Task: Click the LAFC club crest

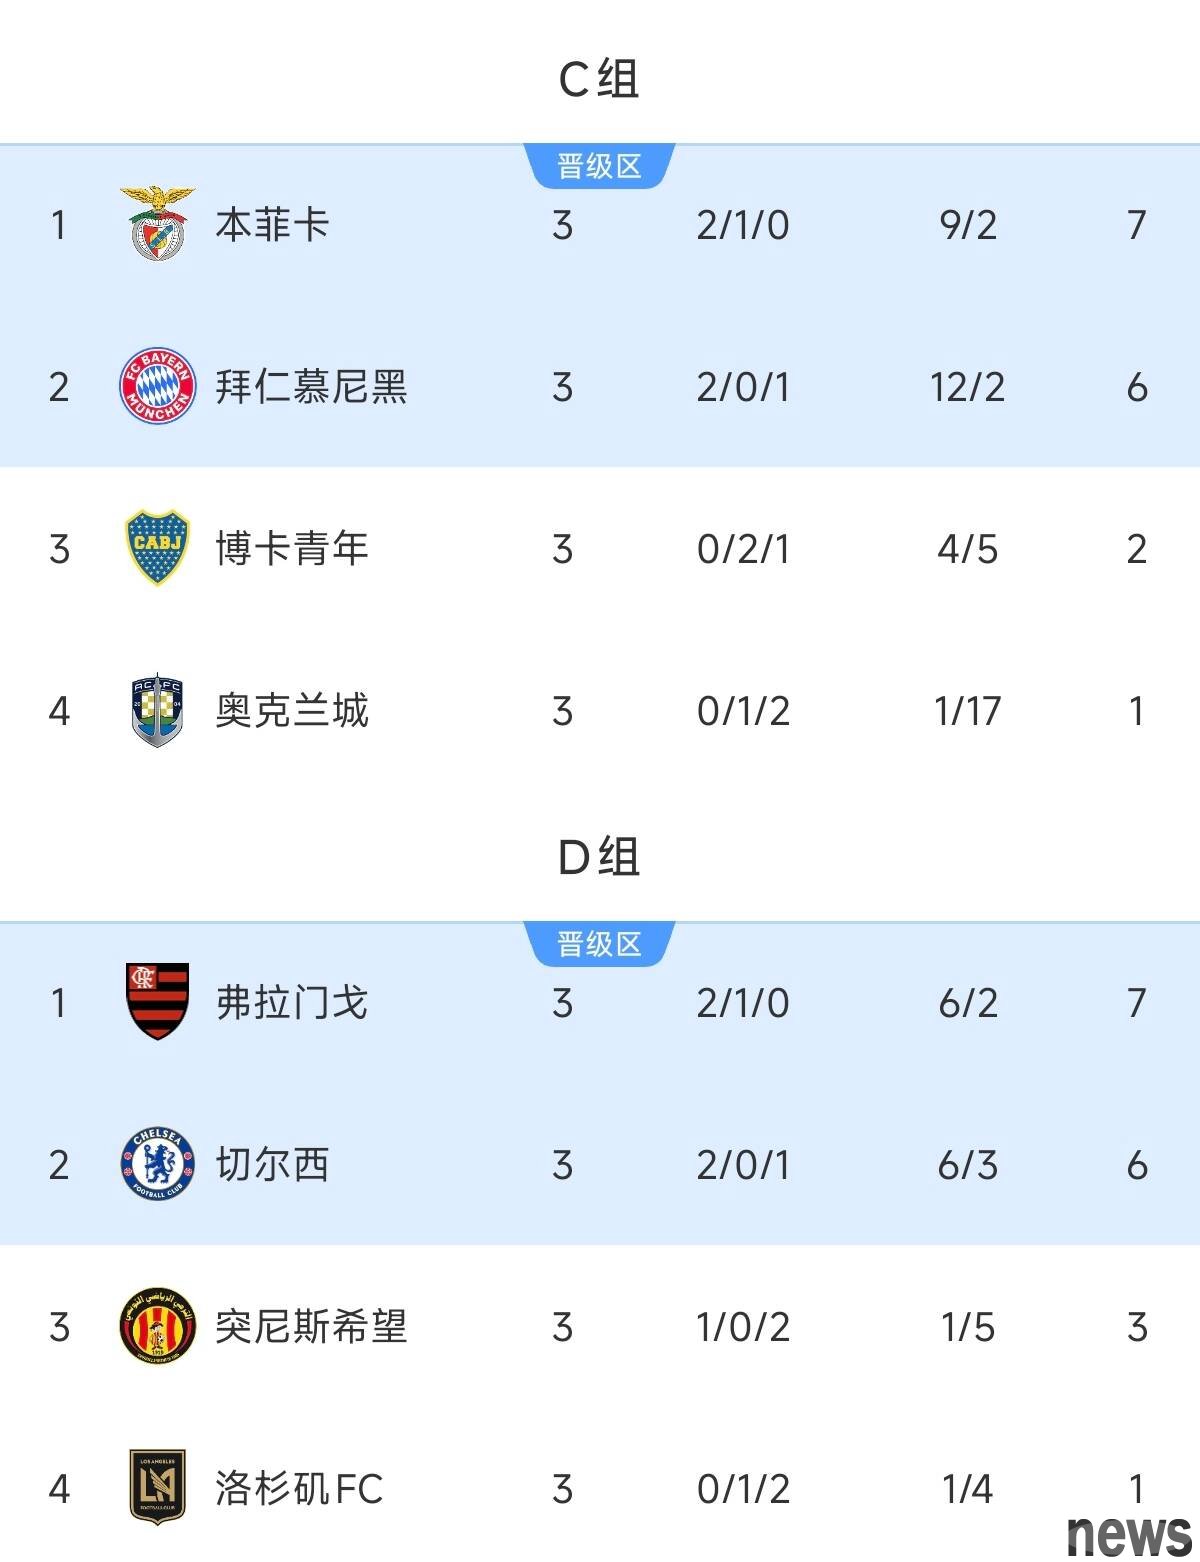Action: click(158, 1488)
